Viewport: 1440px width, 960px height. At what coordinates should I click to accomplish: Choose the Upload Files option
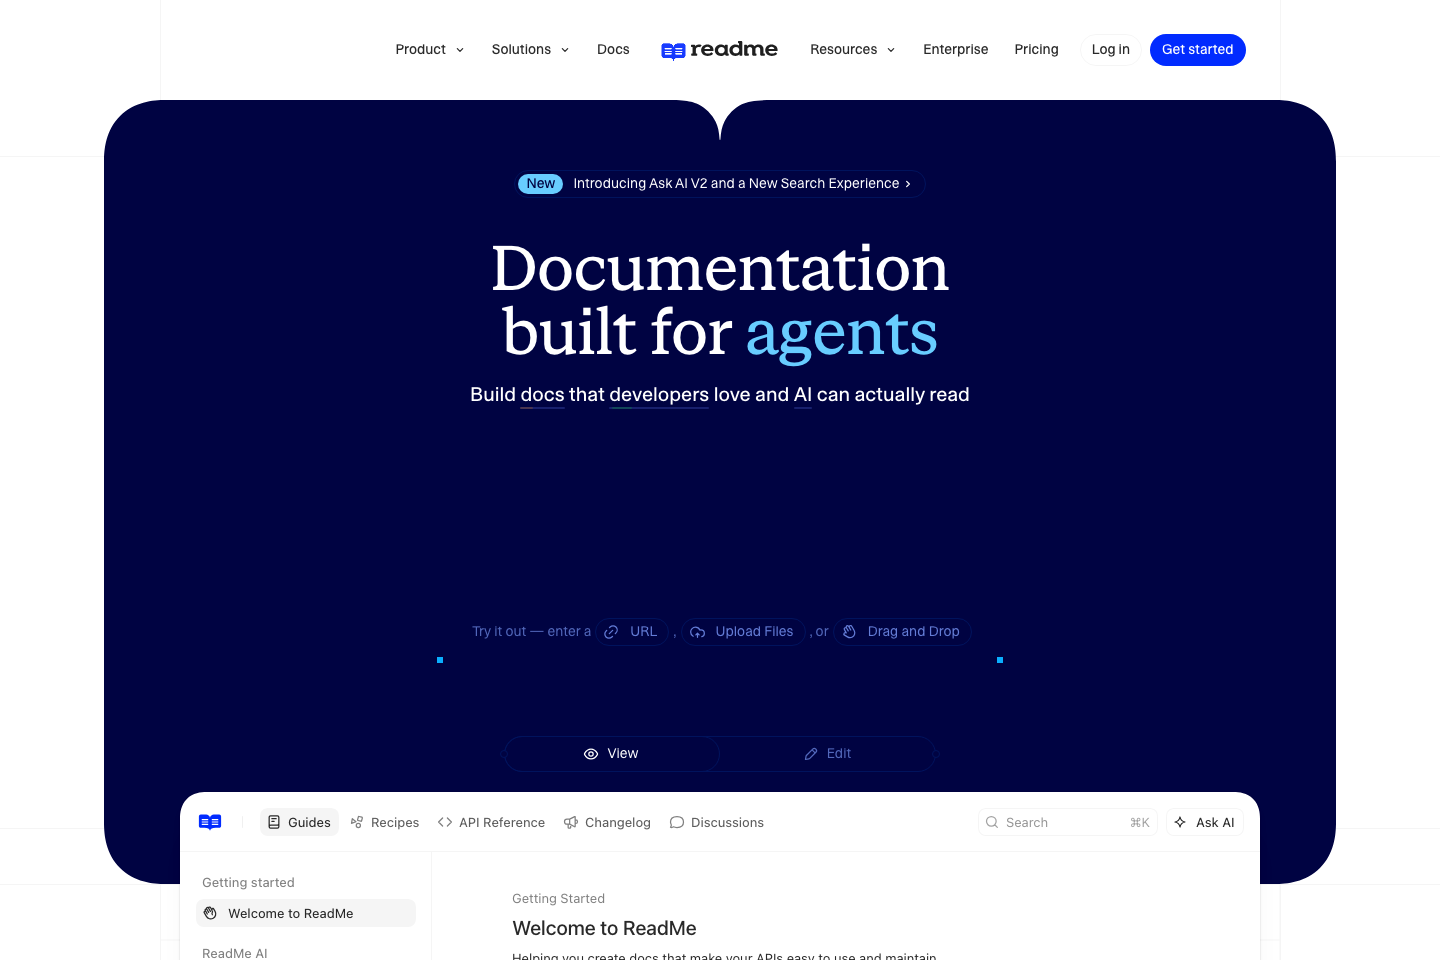click(x=743, y=632)
